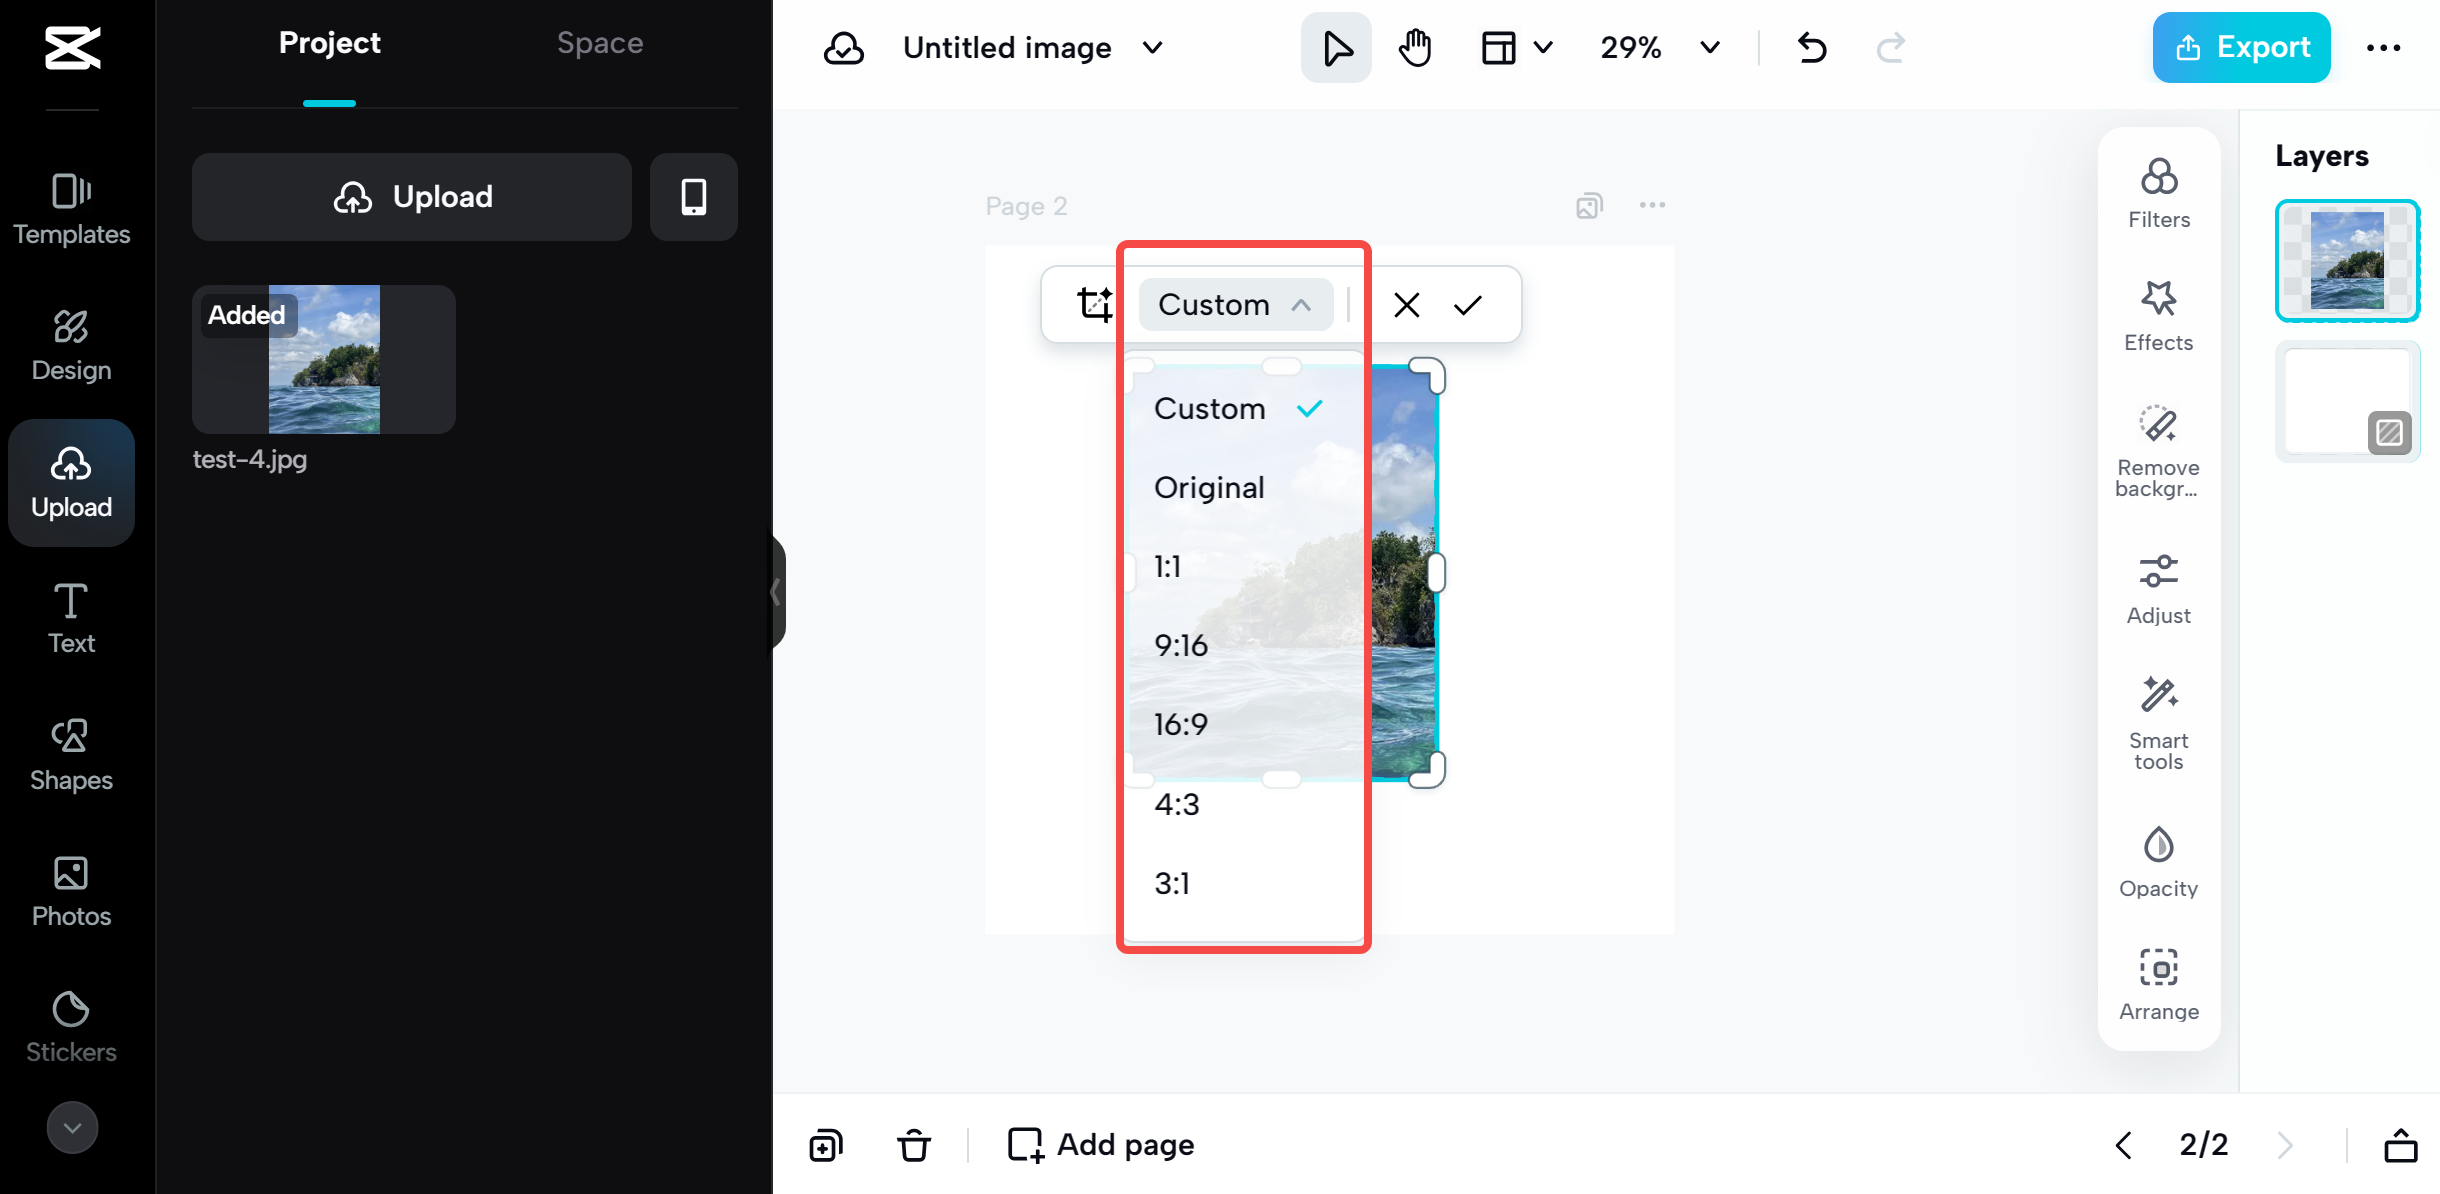Open the Shapes panel

[x=71, y=753]
